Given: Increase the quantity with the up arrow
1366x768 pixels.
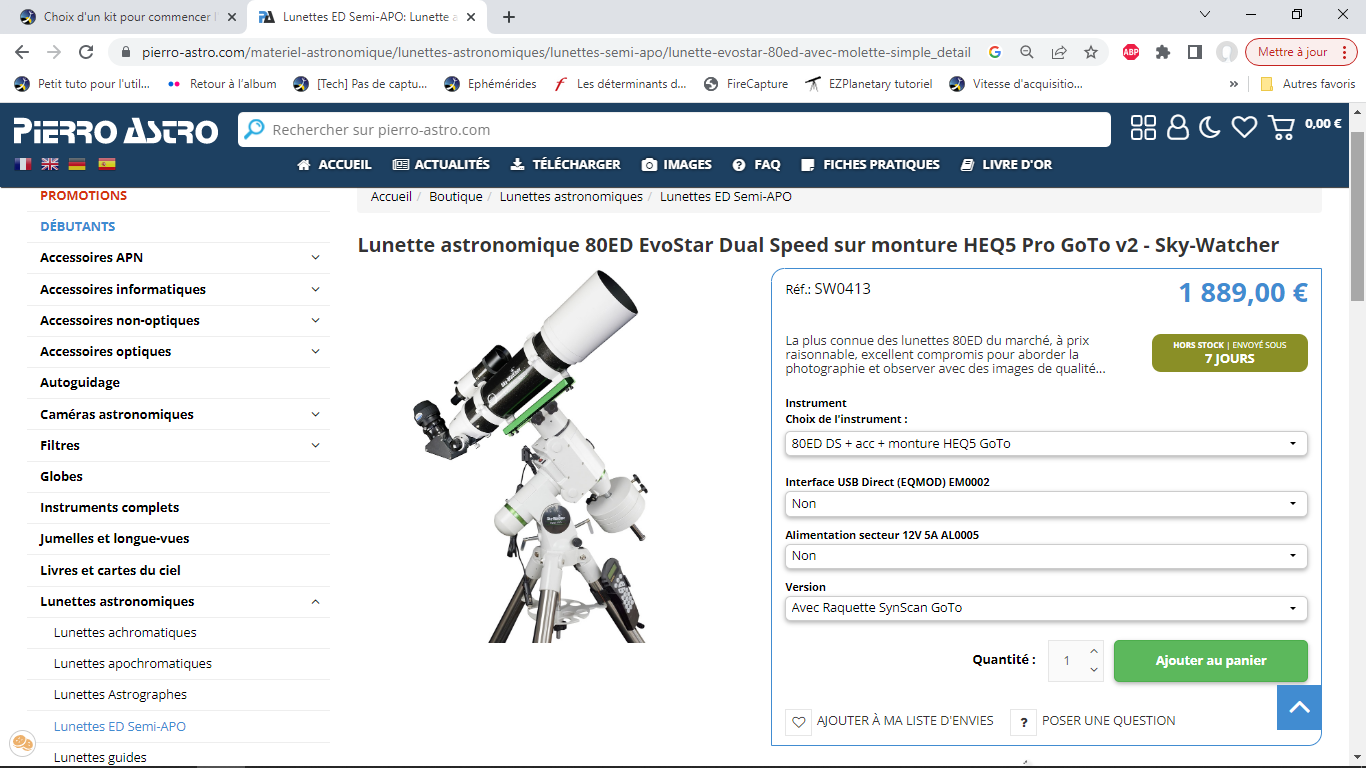Looking at the screenshot, I should [x=1094, y=651].
